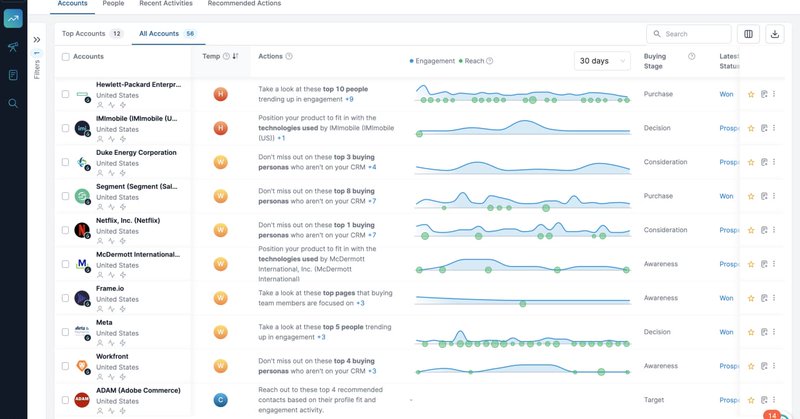Viewport: 800px width, 419px height.
Task: Click the +9 link in Hewlett-Packard actions
Action: tap(349, 100)
